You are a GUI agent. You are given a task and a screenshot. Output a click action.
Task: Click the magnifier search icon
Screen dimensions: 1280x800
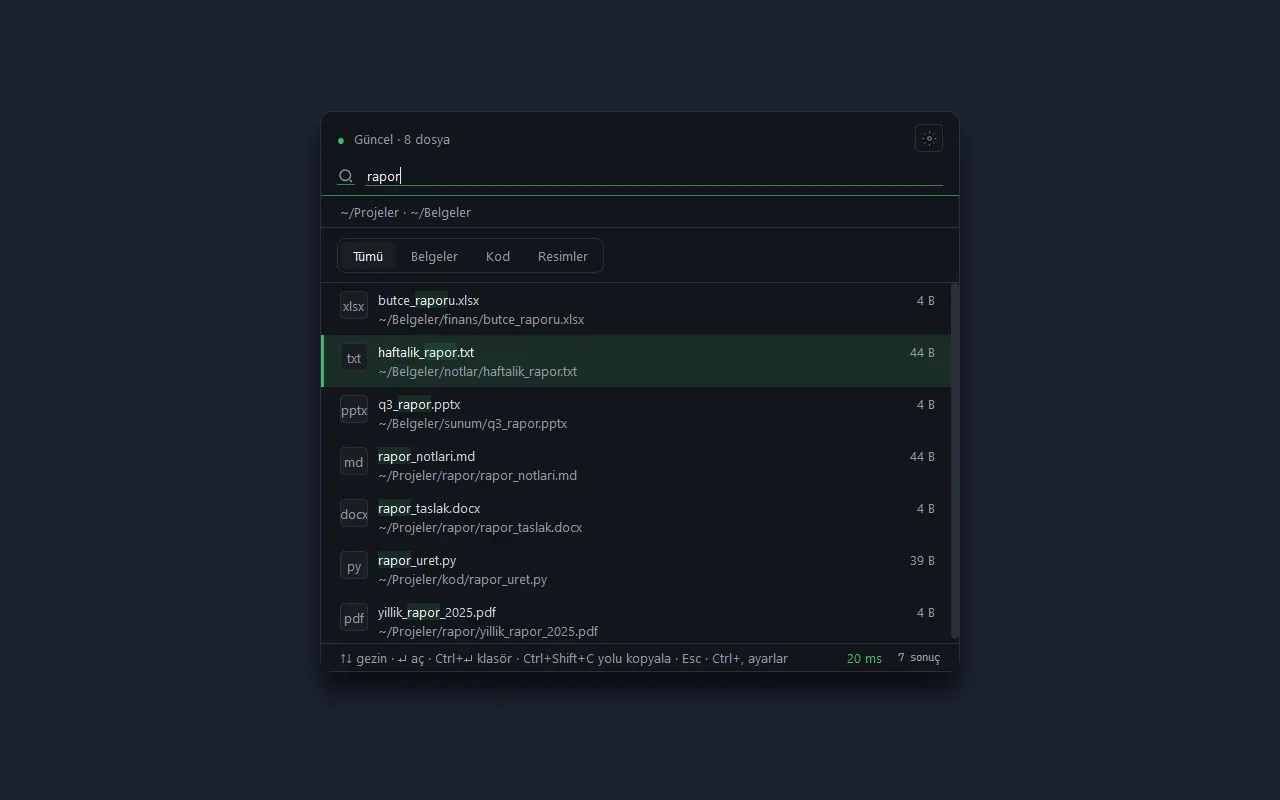point(346,176)
